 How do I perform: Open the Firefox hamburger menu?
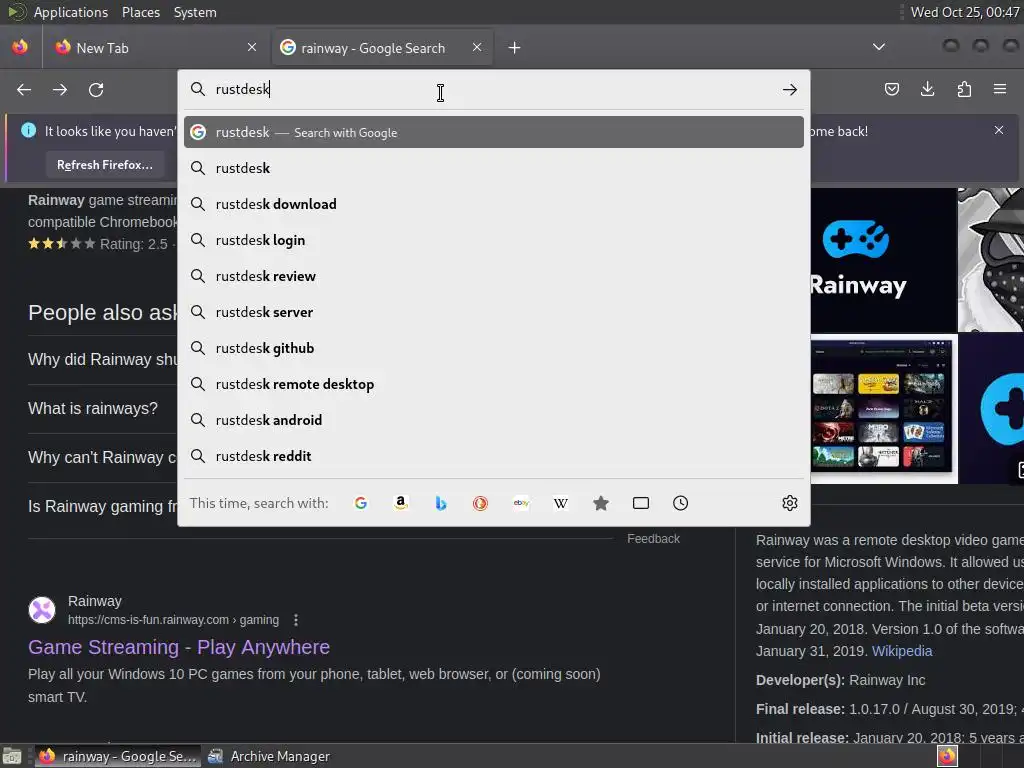1000,89
